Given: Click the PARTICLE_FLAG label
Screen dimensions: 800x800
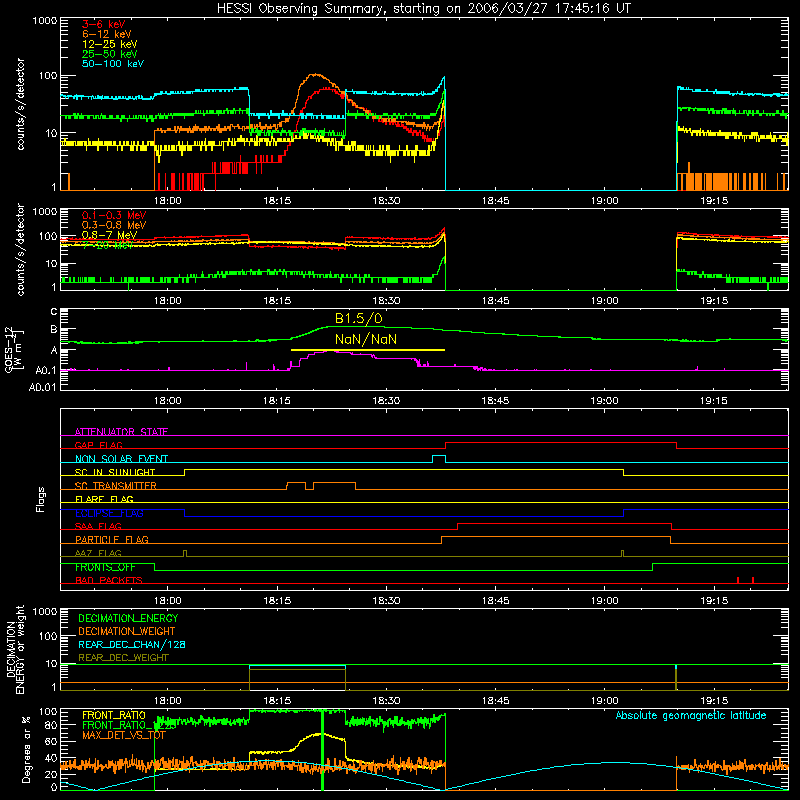Looking at the screenshot, I should click(112, 540).
